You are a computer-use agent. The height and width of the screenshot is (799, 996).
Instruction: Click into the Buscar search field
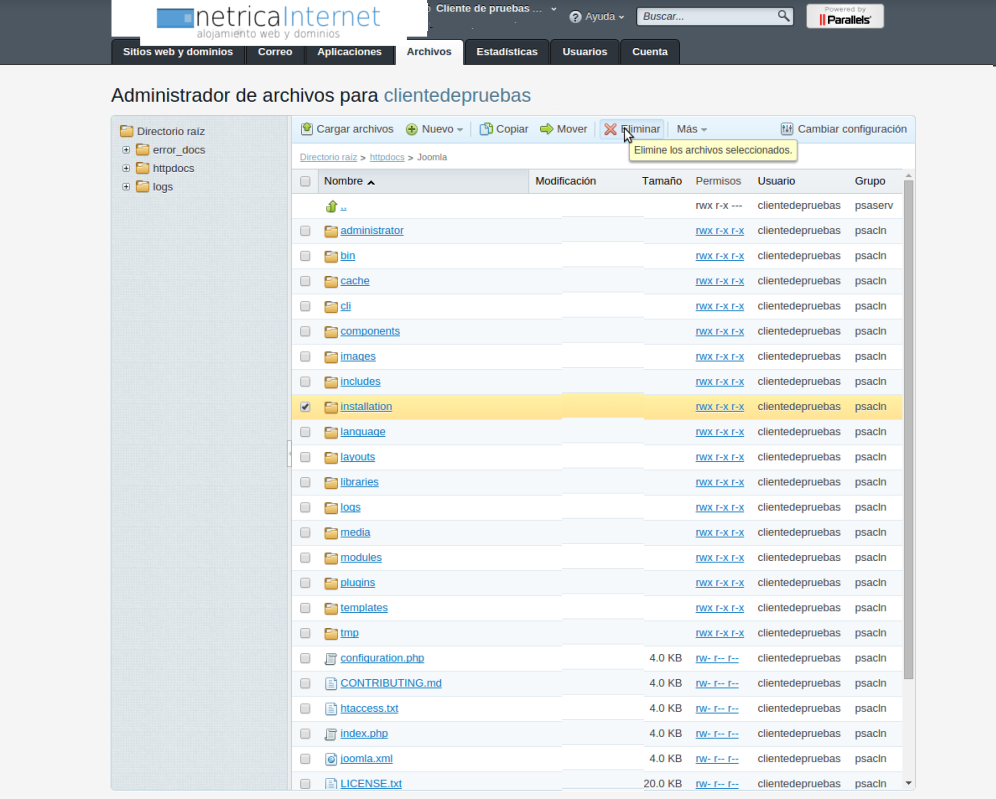coord(707,17)
